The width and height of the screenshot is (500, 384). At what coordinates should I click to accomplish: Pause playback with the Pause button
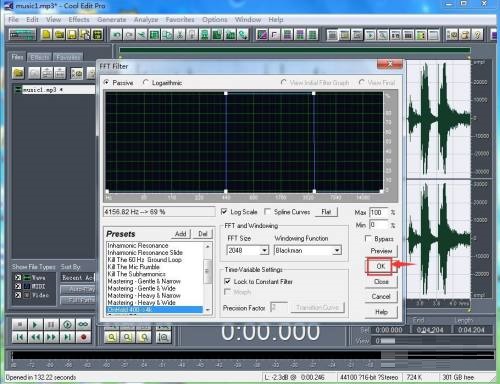pyautogui.click(x=51, y=324)
